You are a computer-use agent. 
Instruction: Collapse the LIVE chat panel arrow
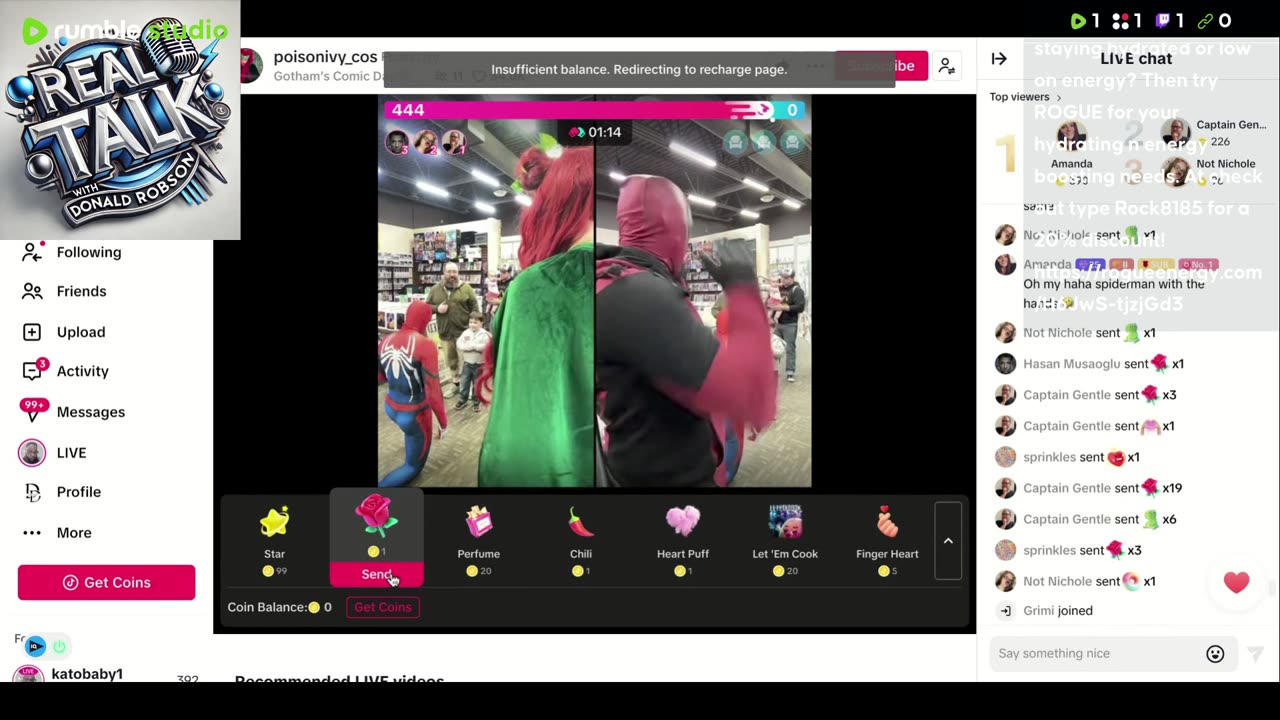(999, 59)
